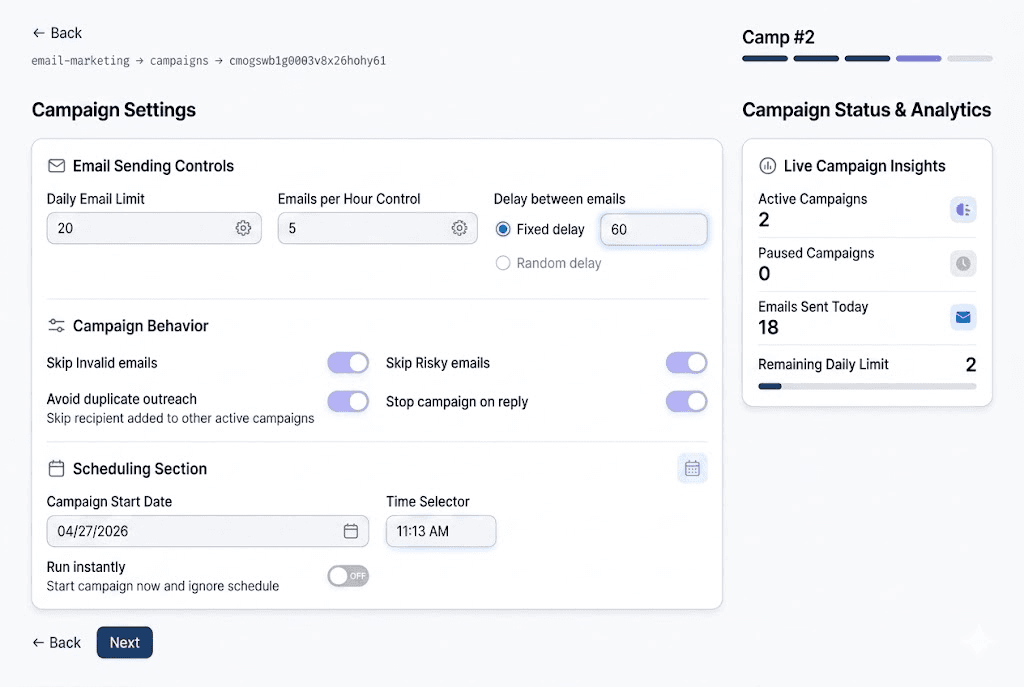This screenshot has width=1024, height=687.
Task: Enable the Run instantly toggle
Action: (x=348, y=576)
